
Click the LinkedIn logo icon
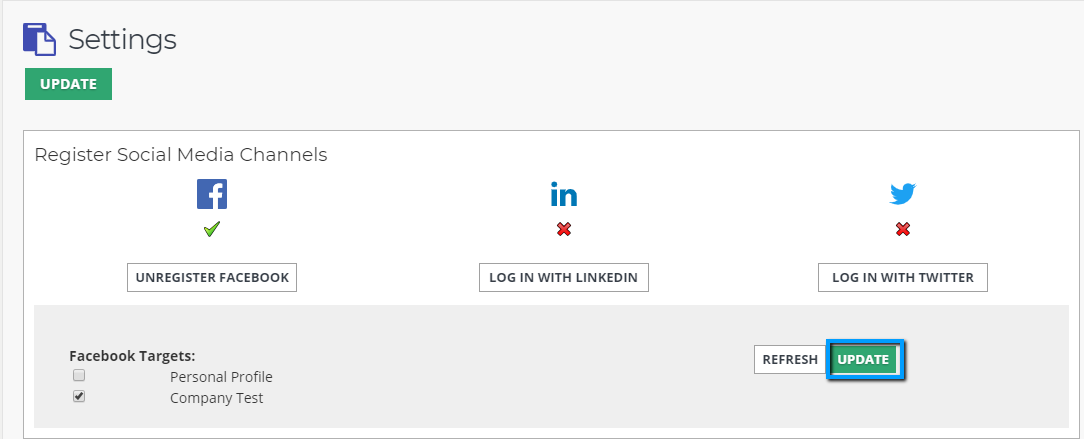[x=564, y=194]
